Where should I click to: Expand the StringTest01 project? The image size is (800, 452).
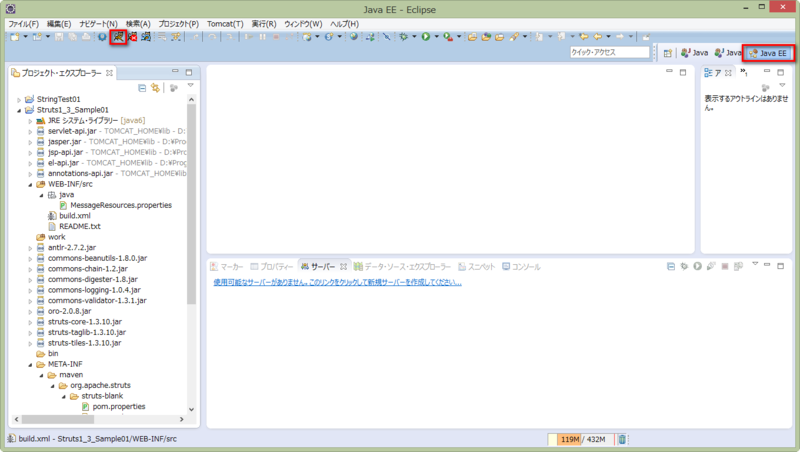pyautogui.click(x=19, y=99)
